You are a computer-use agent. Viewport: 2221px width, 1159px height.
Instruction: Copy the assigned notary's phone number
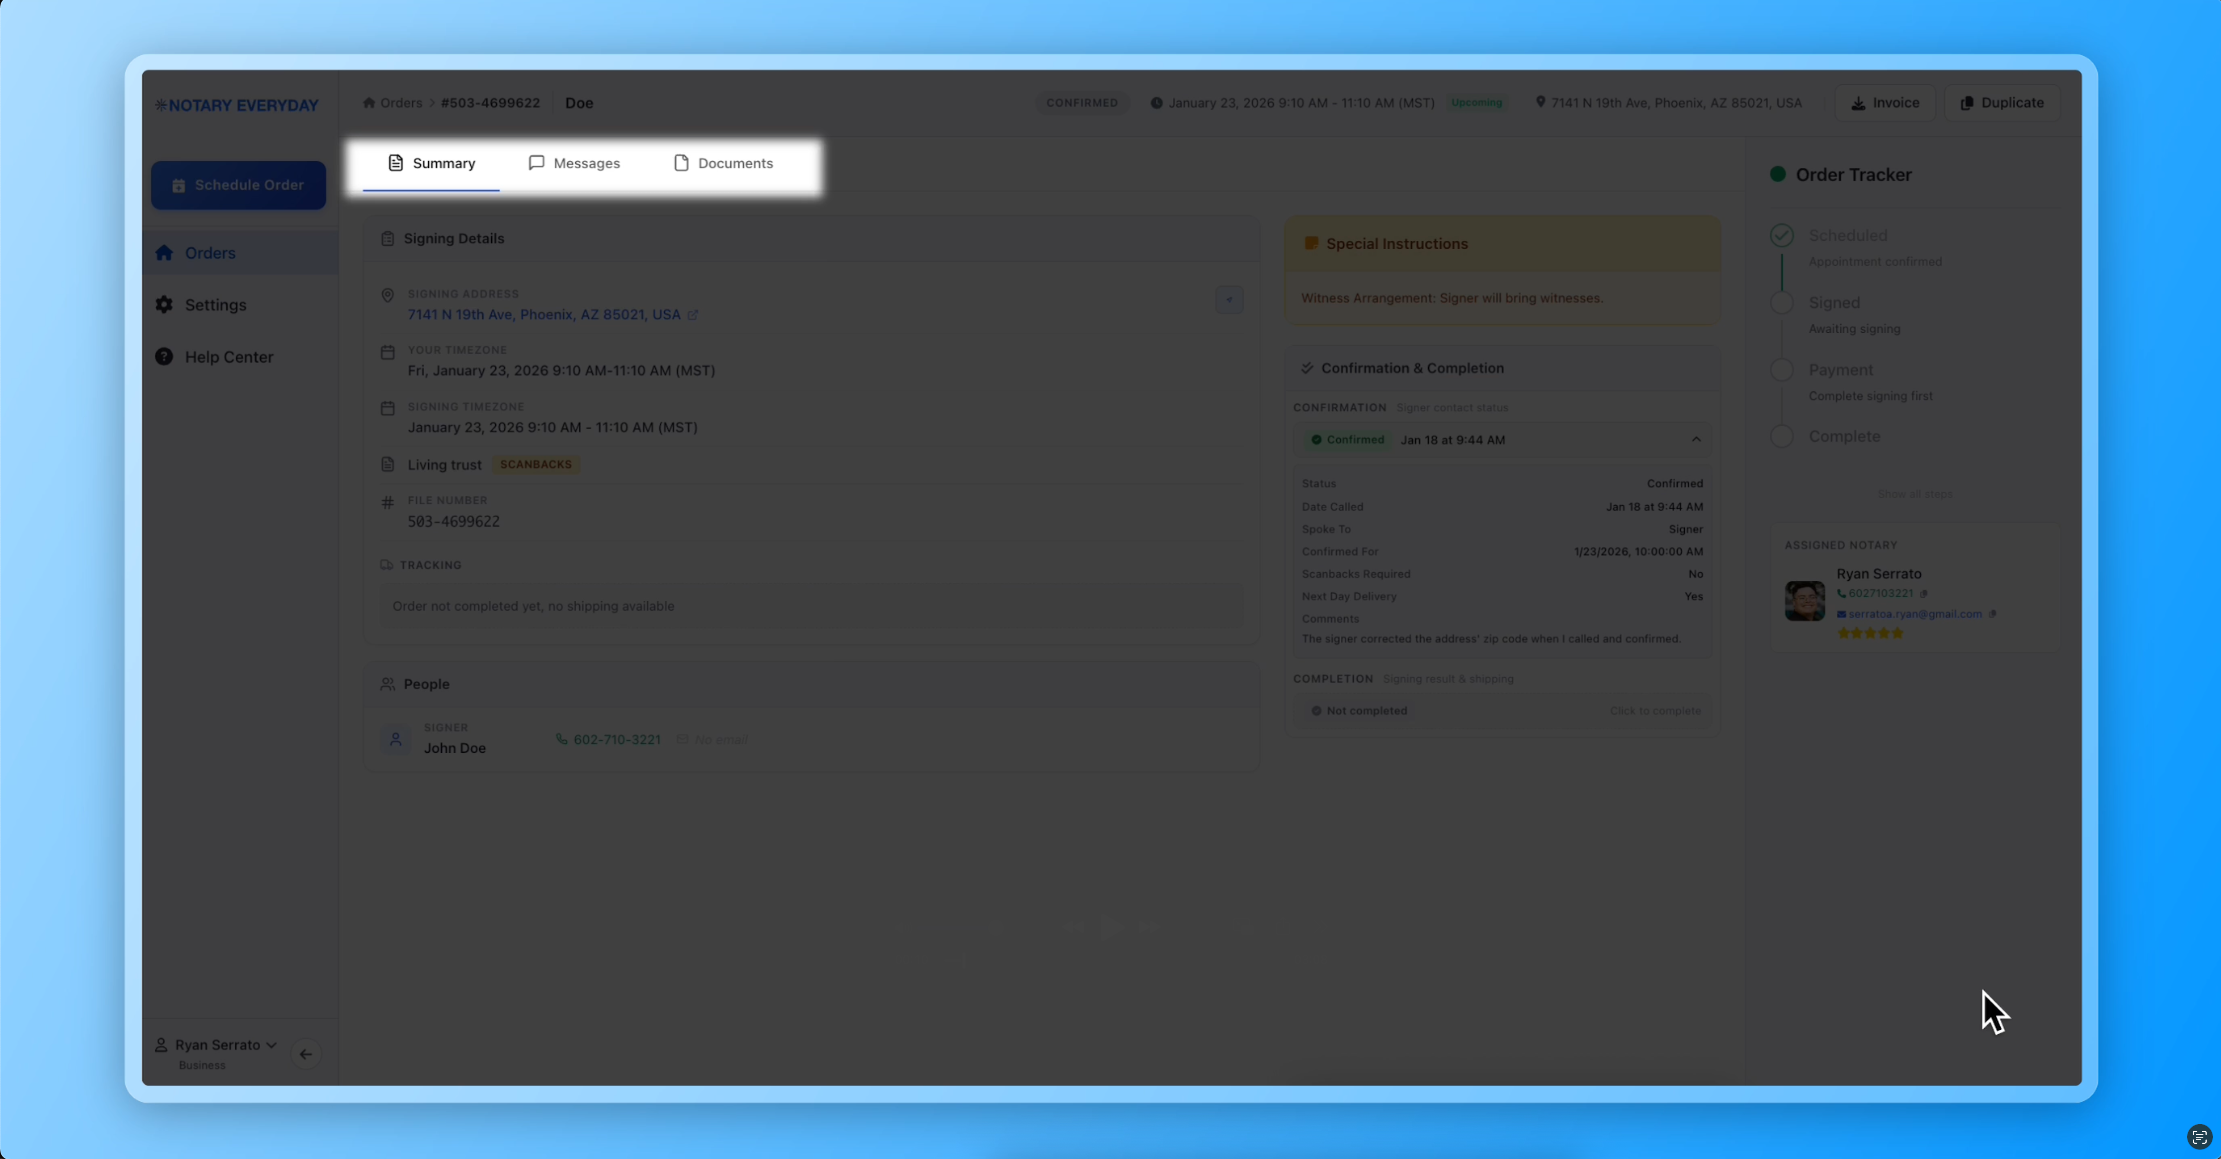(1924, 593)
